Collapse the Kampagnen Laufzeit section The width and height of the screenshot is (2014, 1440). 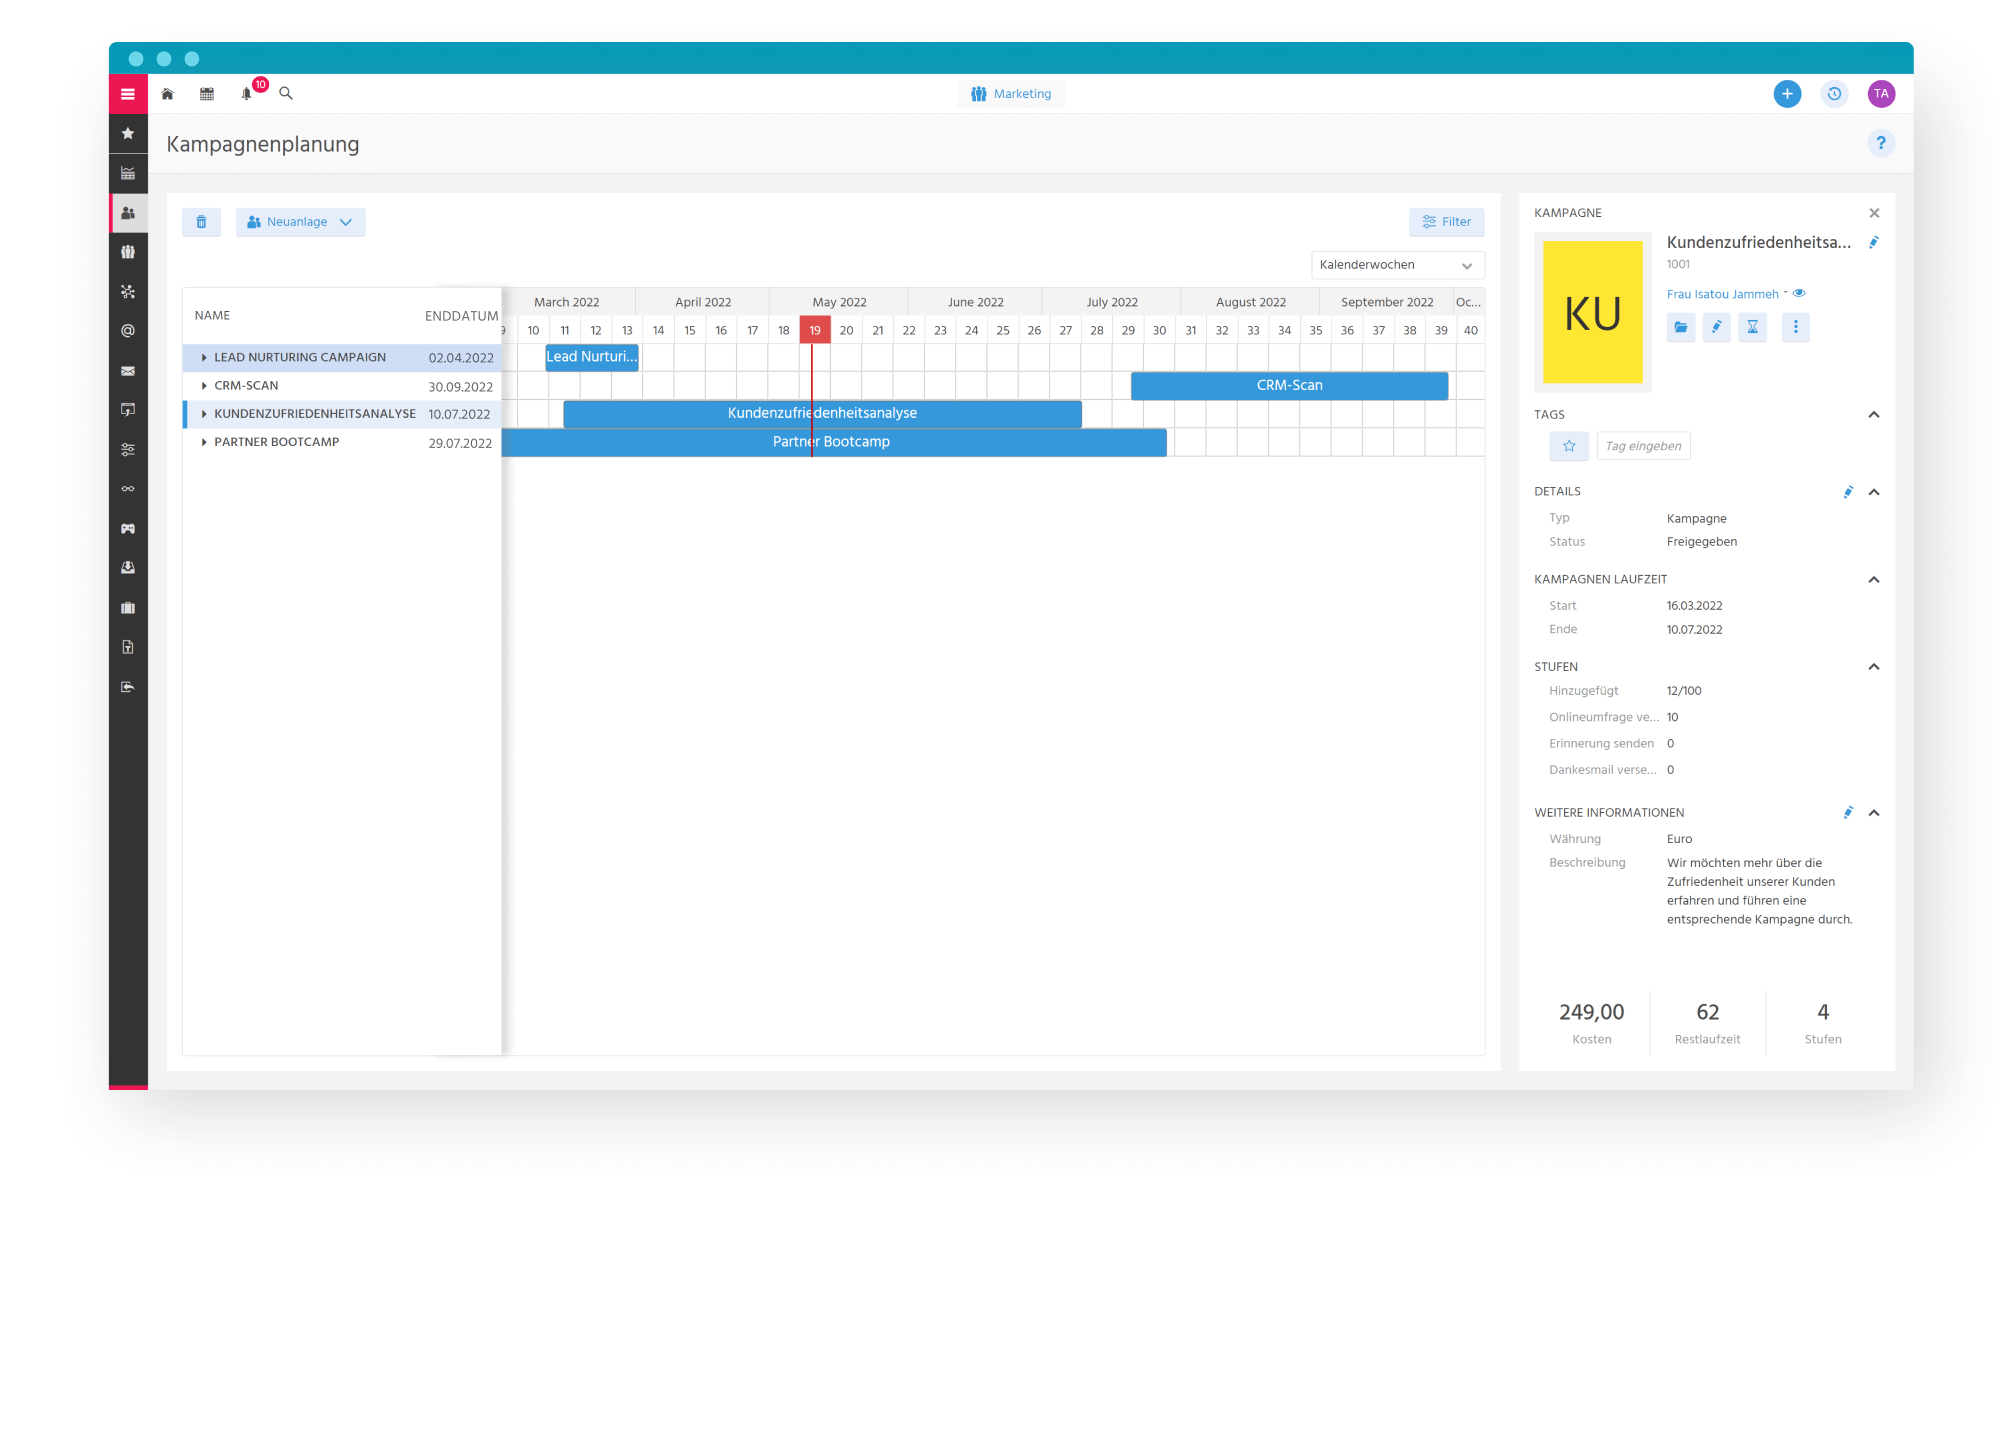(x=1874, y=580)
